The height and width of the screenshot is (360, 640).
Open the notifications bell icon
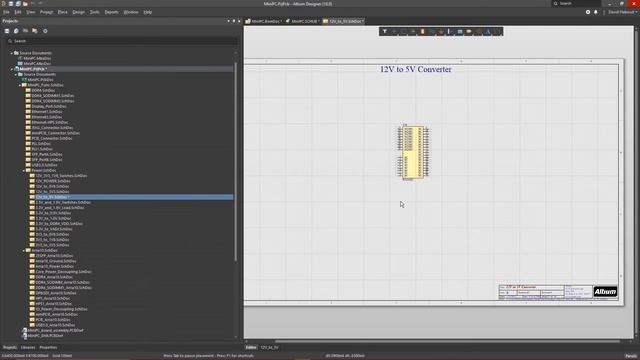tap(596, 12)
